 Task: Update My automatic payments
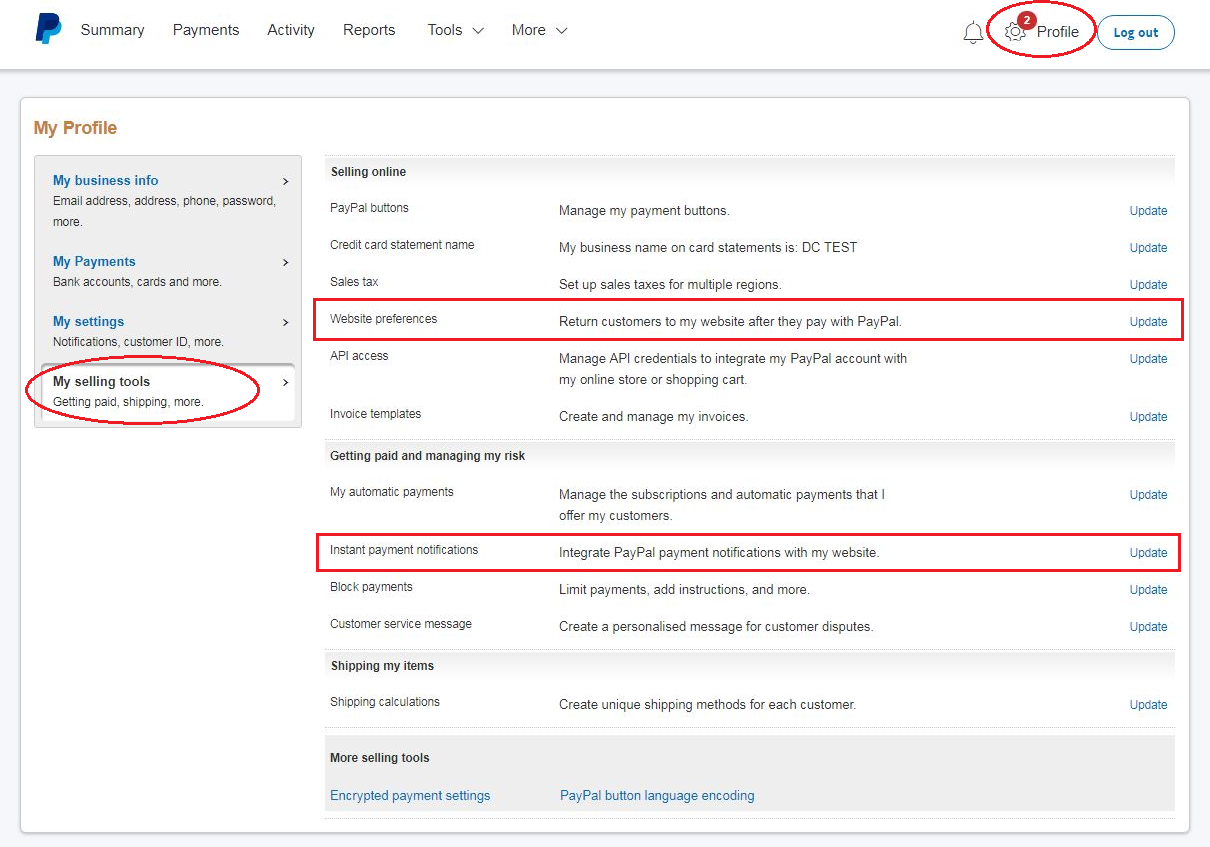click(1148, 495)
